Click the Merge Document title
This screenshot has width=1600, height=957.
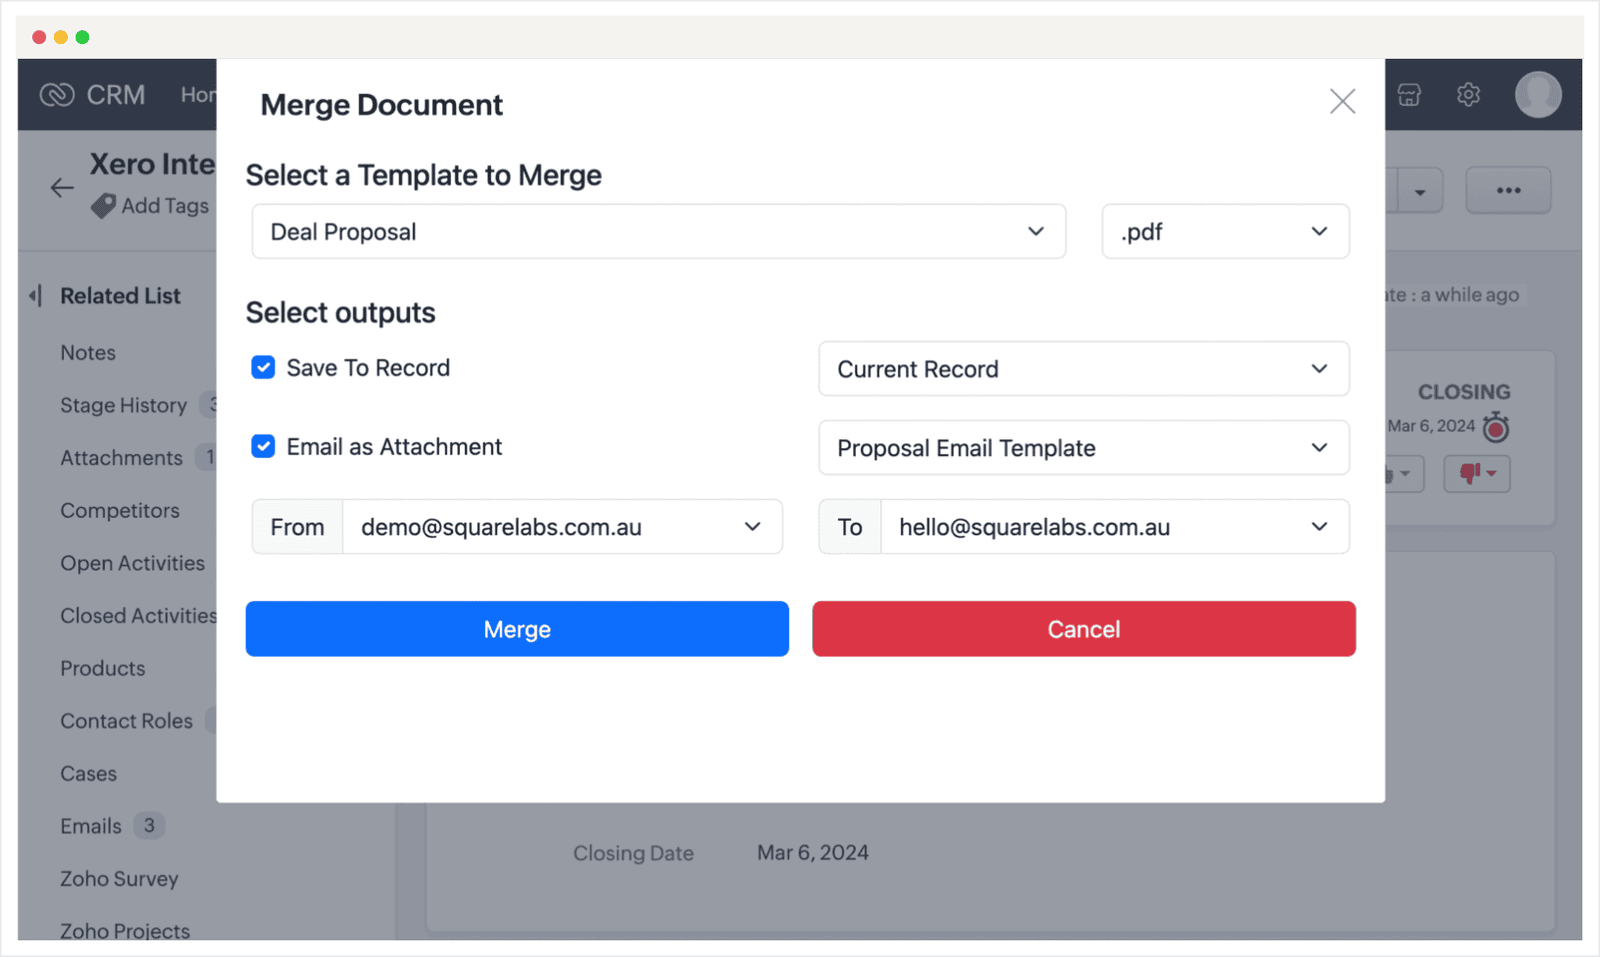[382, 105]
